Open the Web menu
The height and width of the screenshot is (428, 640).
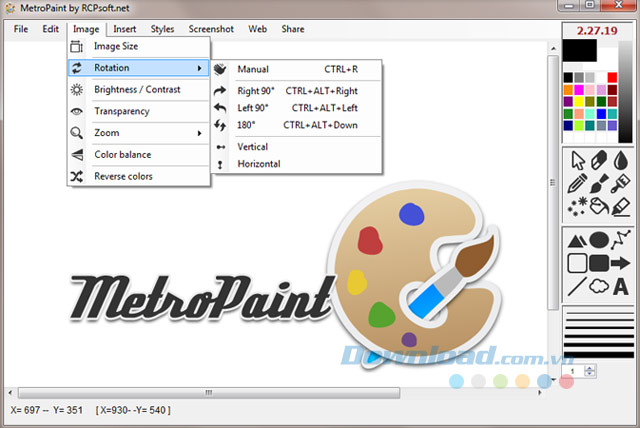click(x=258, y=29)
